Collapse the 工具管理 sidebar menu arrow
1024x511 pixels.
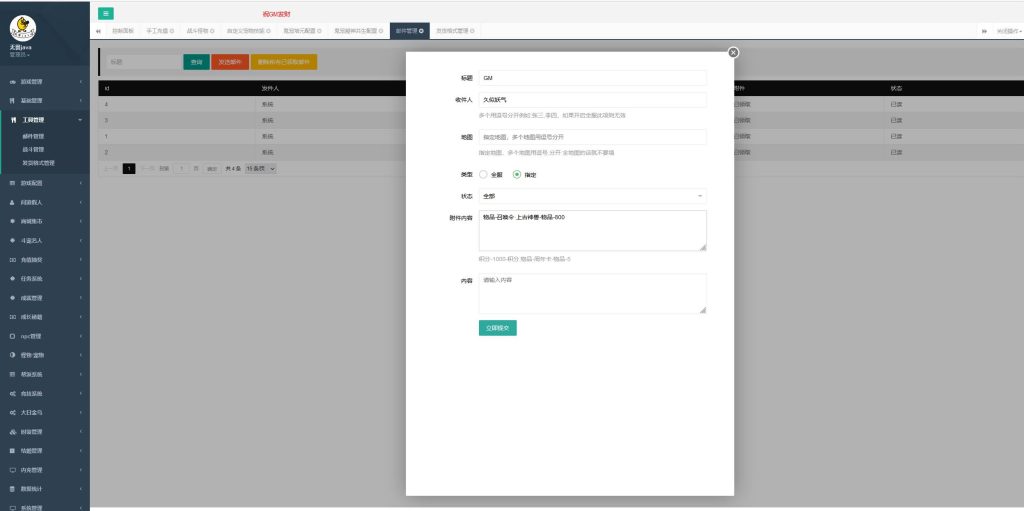(x=80, y=120)
